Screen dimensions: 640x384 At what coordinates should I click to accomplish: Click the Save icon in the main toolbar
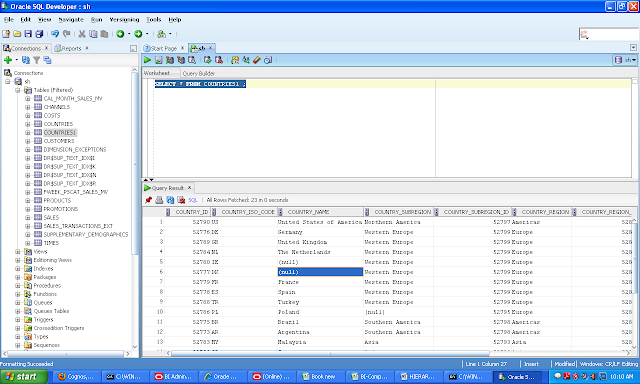coord(28,34)
